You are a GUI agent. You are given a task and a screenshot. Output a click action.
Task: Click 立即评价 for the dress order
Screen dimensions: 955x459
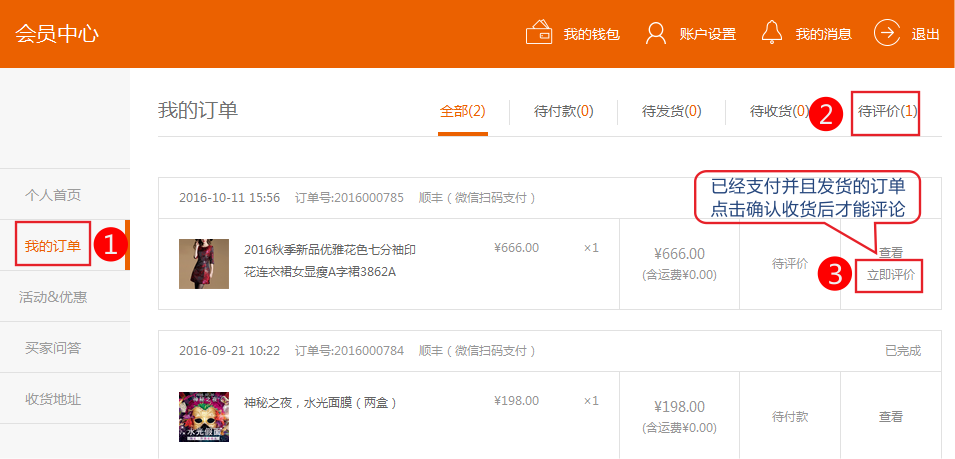[x=890, y=275]
